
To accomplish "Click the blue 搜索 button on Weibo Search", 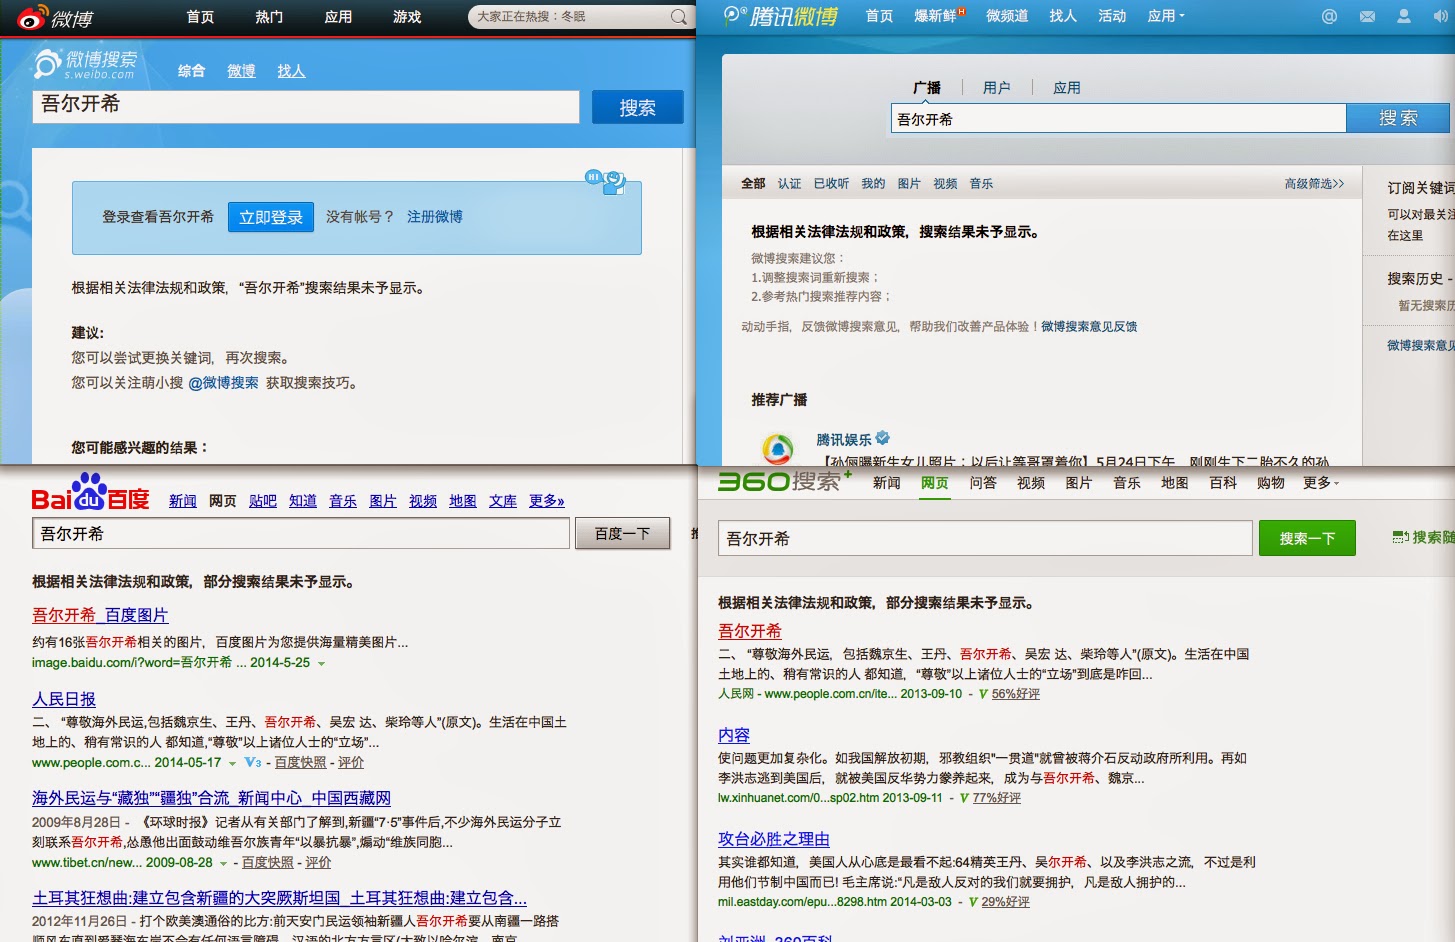I will pyautogui.click(x=638, y=107).
